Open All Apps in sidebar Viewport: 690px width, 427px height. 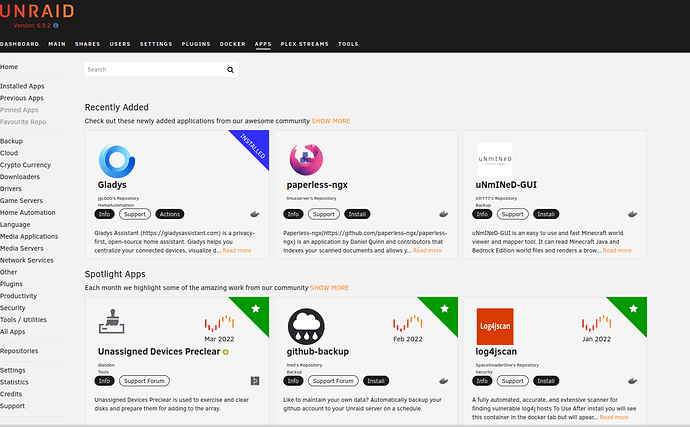[13, 332]
